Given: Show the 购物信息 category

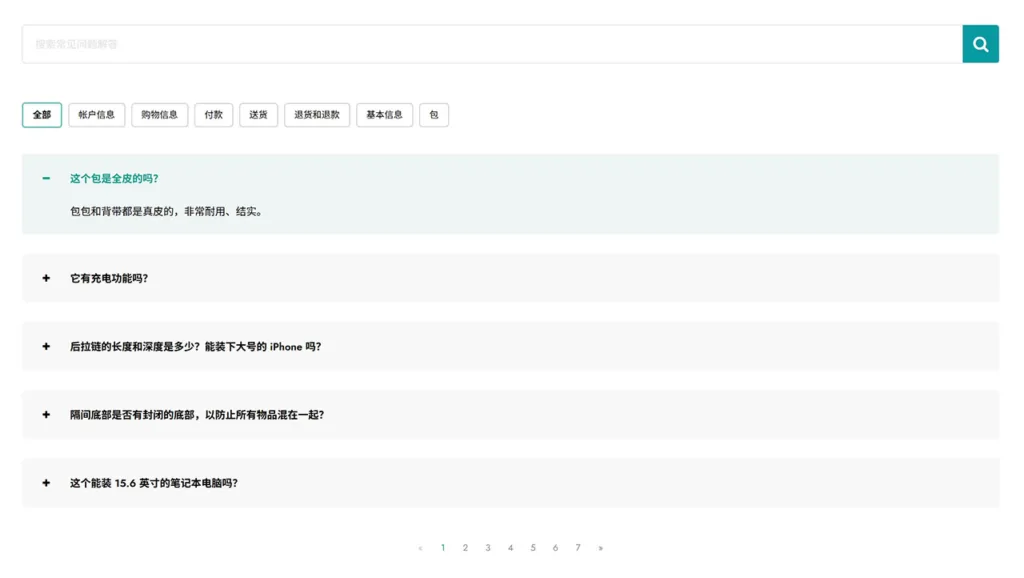Looking at the screenshot, I should point(160,115).
